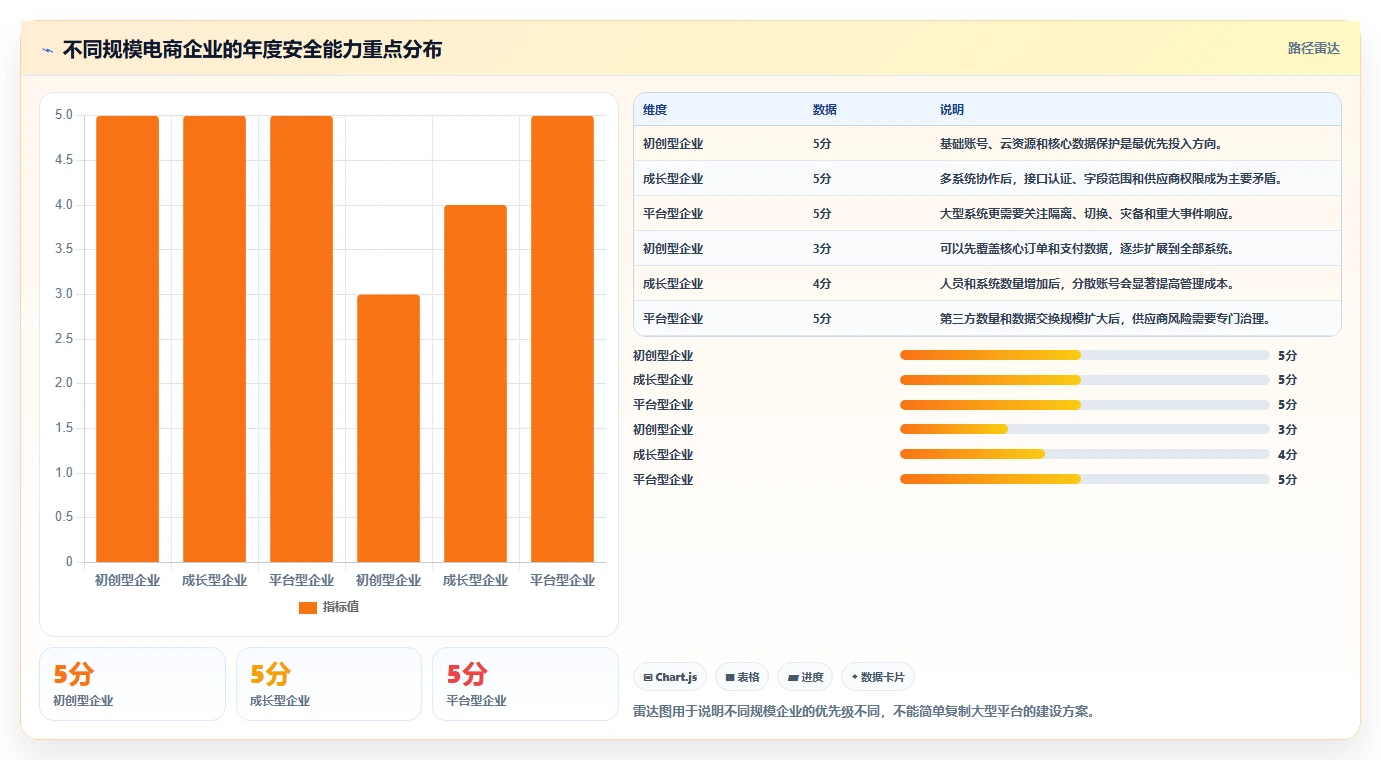Viewport: 1381px width, 760px height.
Task: Open the 初创型企业 5分 summary card
Action: [132, 684]
